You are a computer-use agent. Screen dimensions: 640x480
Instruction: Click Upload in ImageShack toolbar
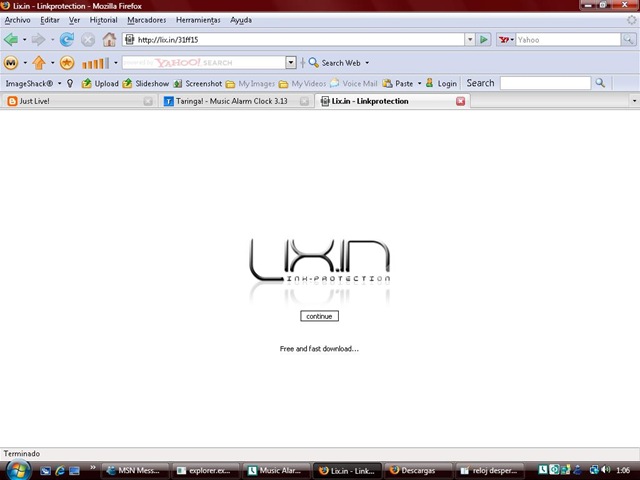click(x=100, y=83)
